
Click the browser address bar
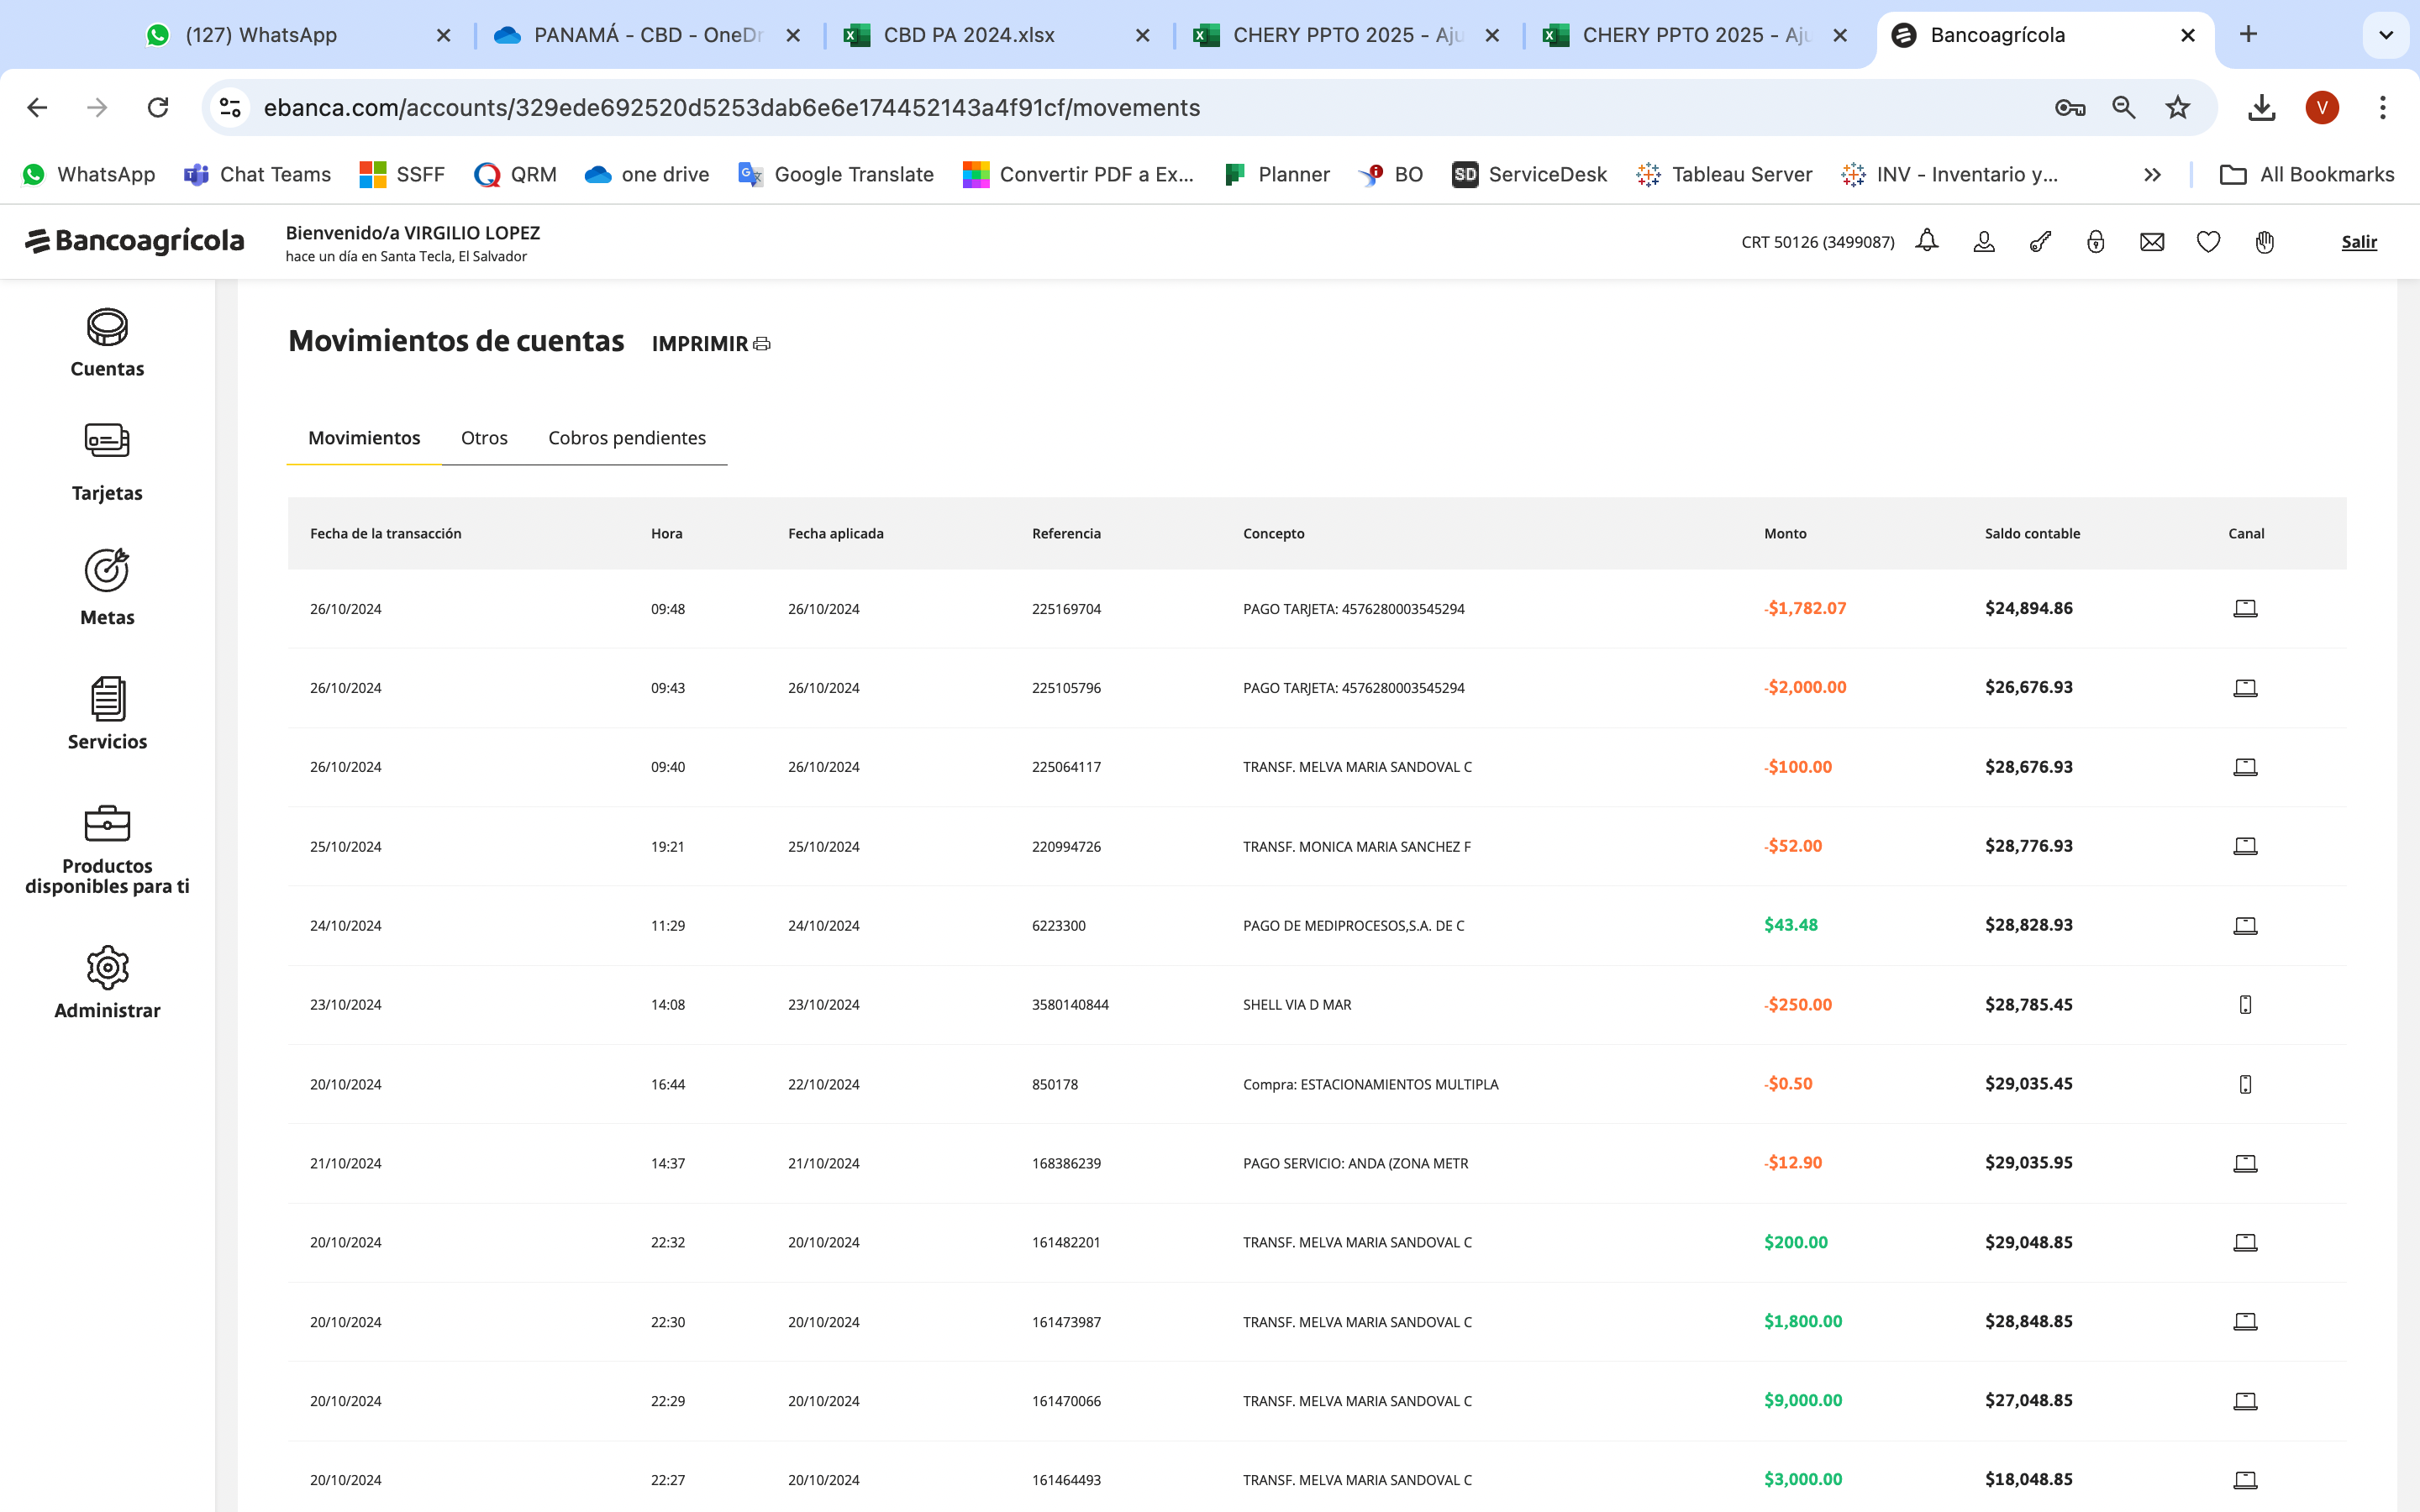point(1100,108)
